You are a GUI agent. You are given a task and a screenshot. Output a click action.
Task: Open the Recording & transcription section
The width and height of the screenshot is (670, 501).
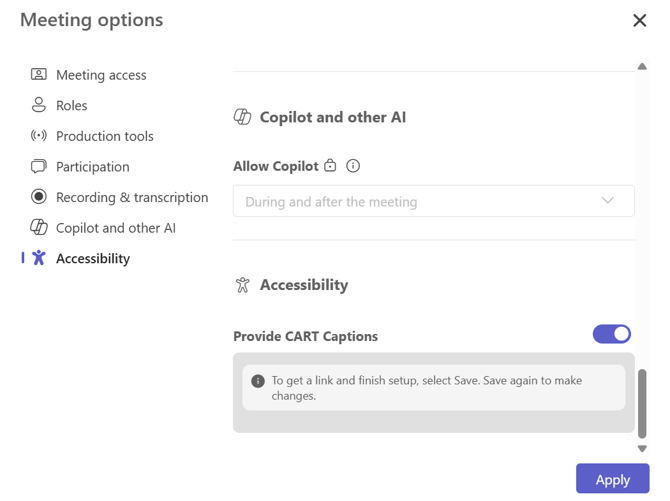tap(132, 198)
